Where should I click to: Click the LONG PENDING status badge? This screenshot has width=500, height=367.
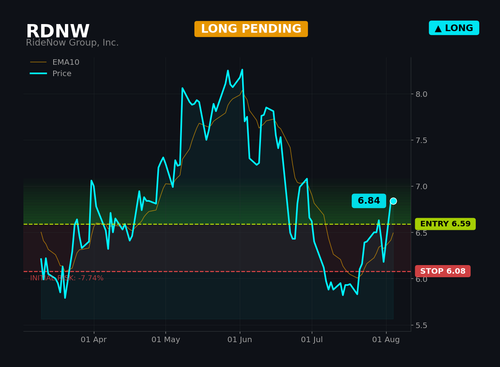(x=251, y=29)
